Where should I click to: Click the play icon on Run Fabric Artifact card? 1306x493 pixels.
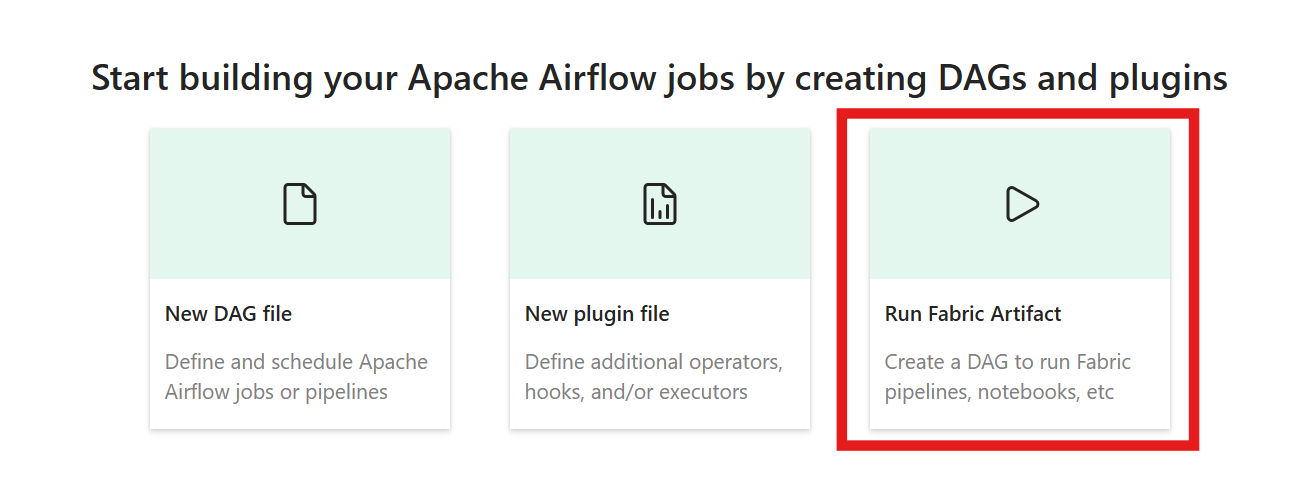pos(1021,204)
